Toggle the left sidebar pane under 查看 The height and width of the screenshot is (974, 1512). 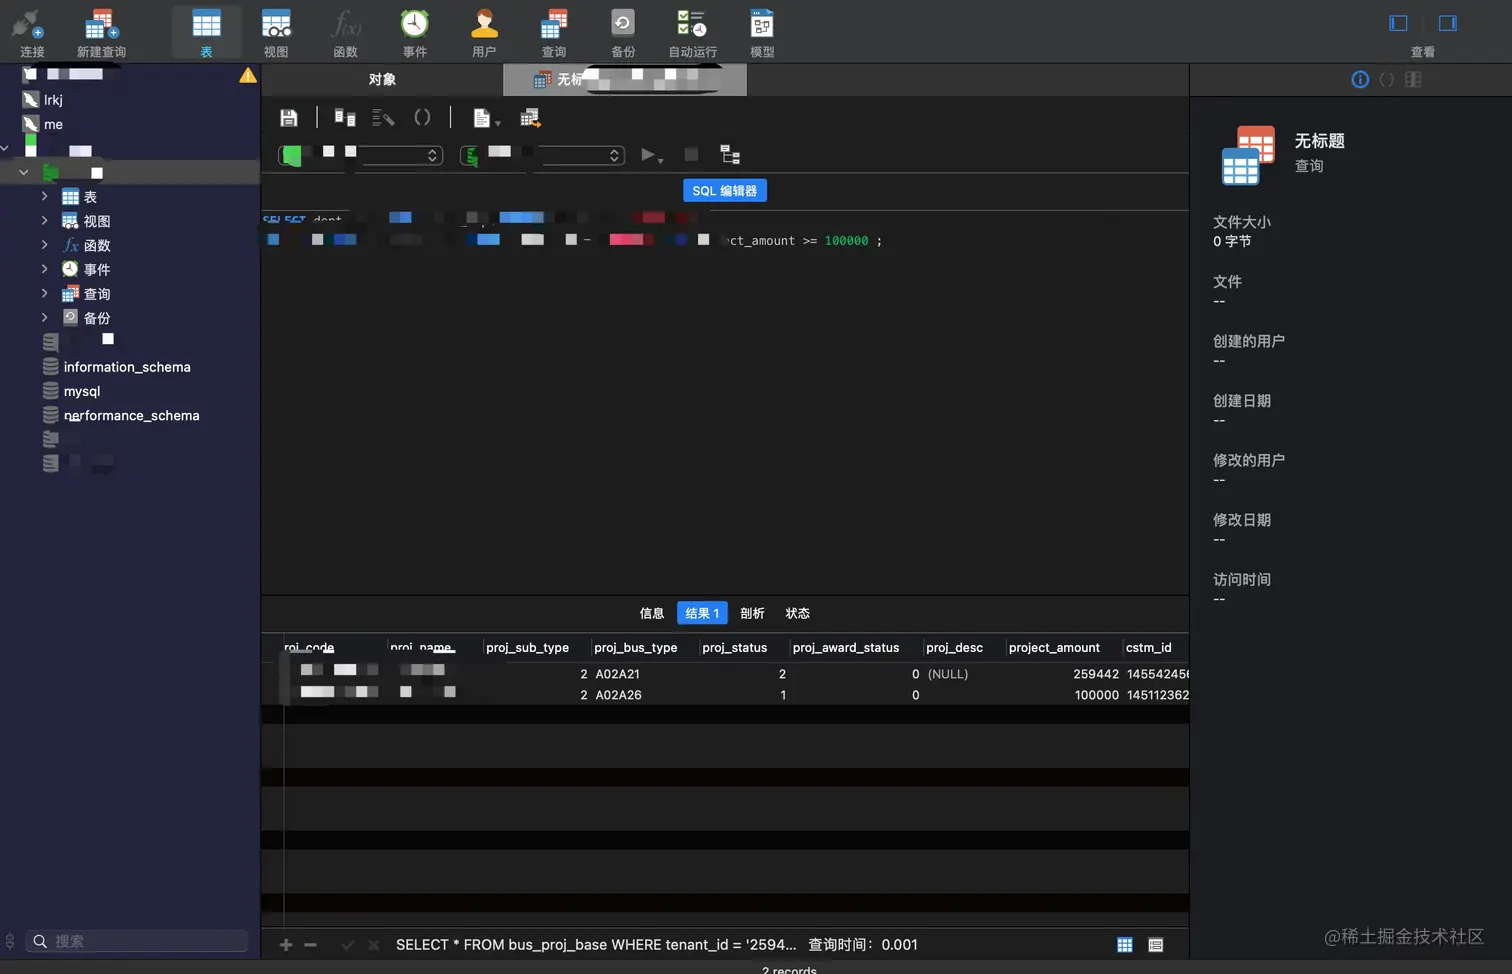pos(1398,23)
